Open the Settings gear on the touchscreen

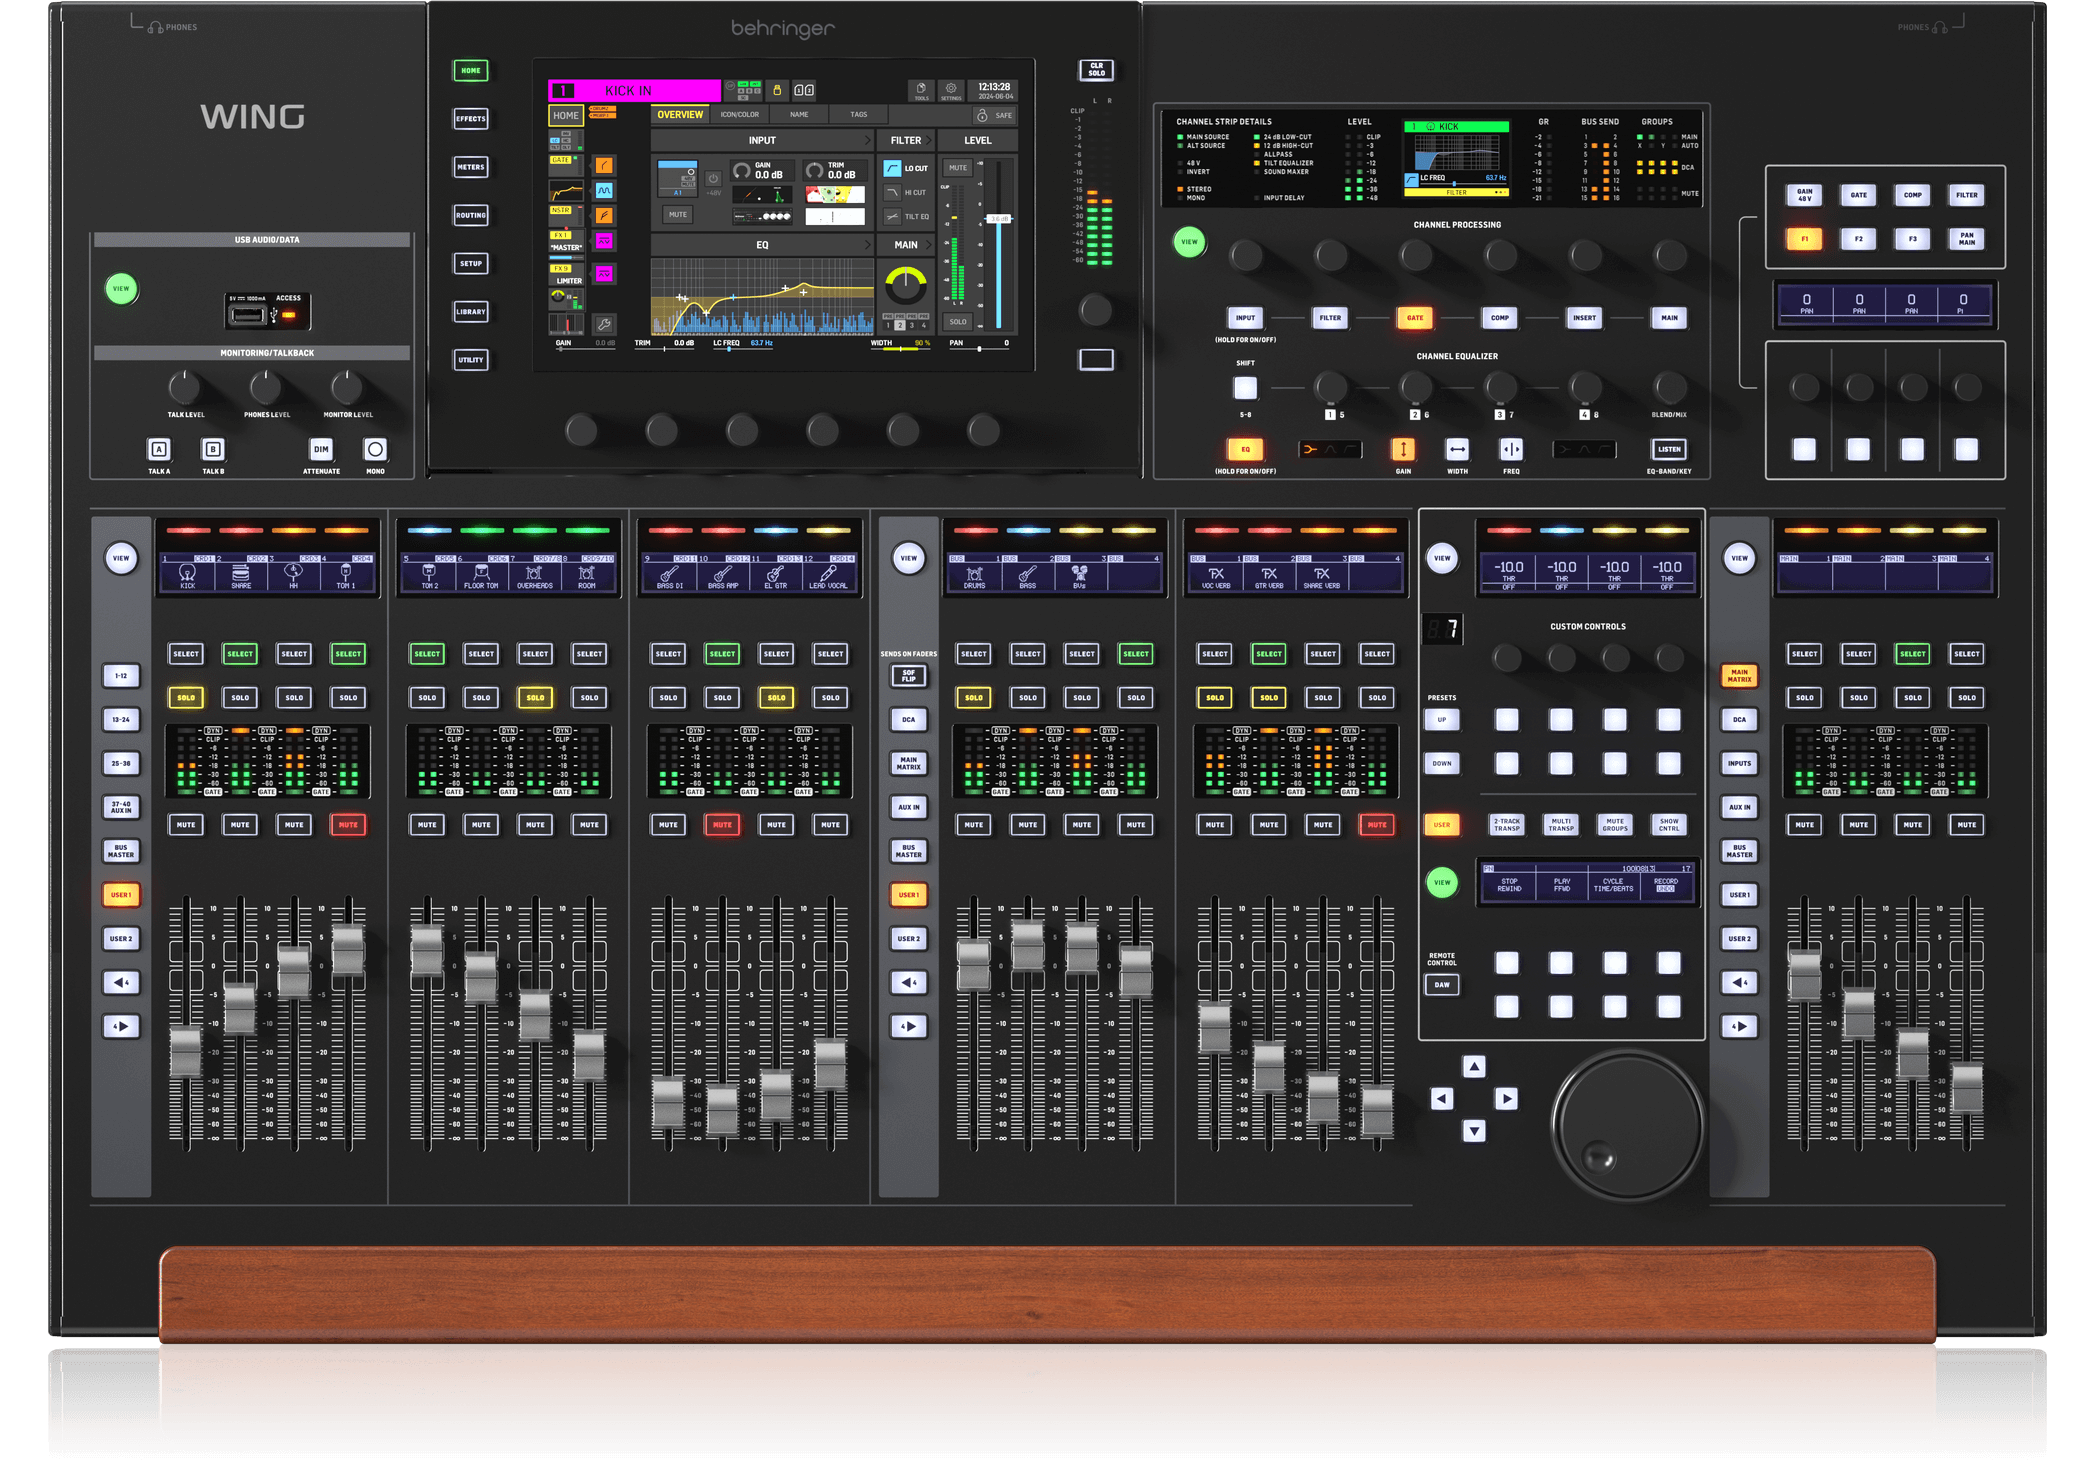[x=951, y=90]
